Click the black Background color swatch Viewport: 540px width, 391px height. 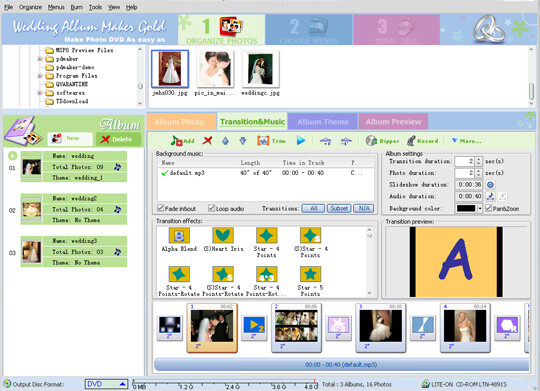466,208
